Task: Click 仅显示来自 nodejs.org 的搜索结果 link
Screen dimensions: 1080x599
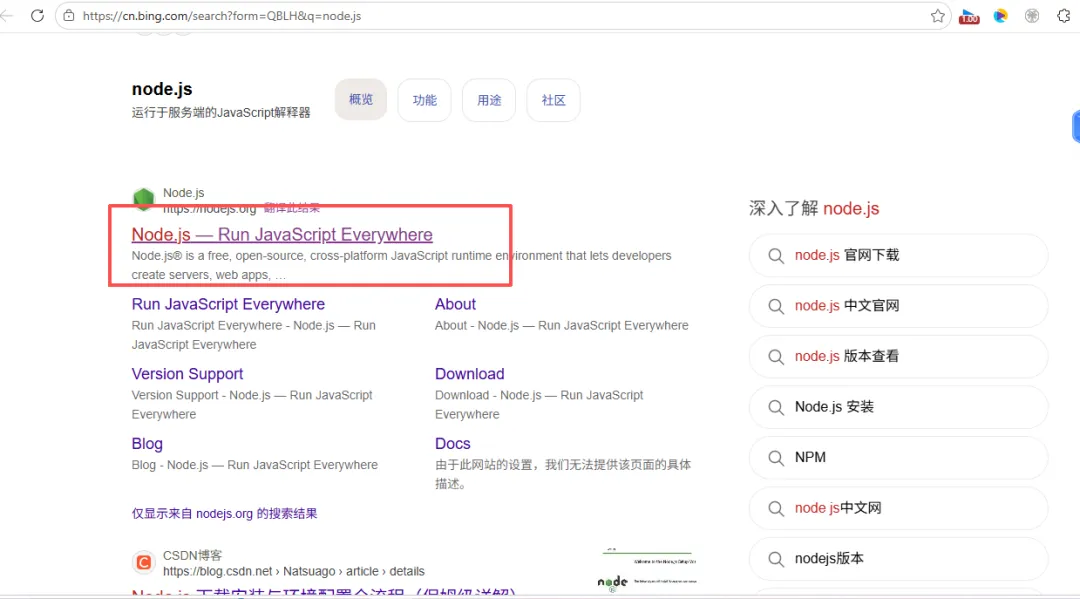Action: coord(225,514)
